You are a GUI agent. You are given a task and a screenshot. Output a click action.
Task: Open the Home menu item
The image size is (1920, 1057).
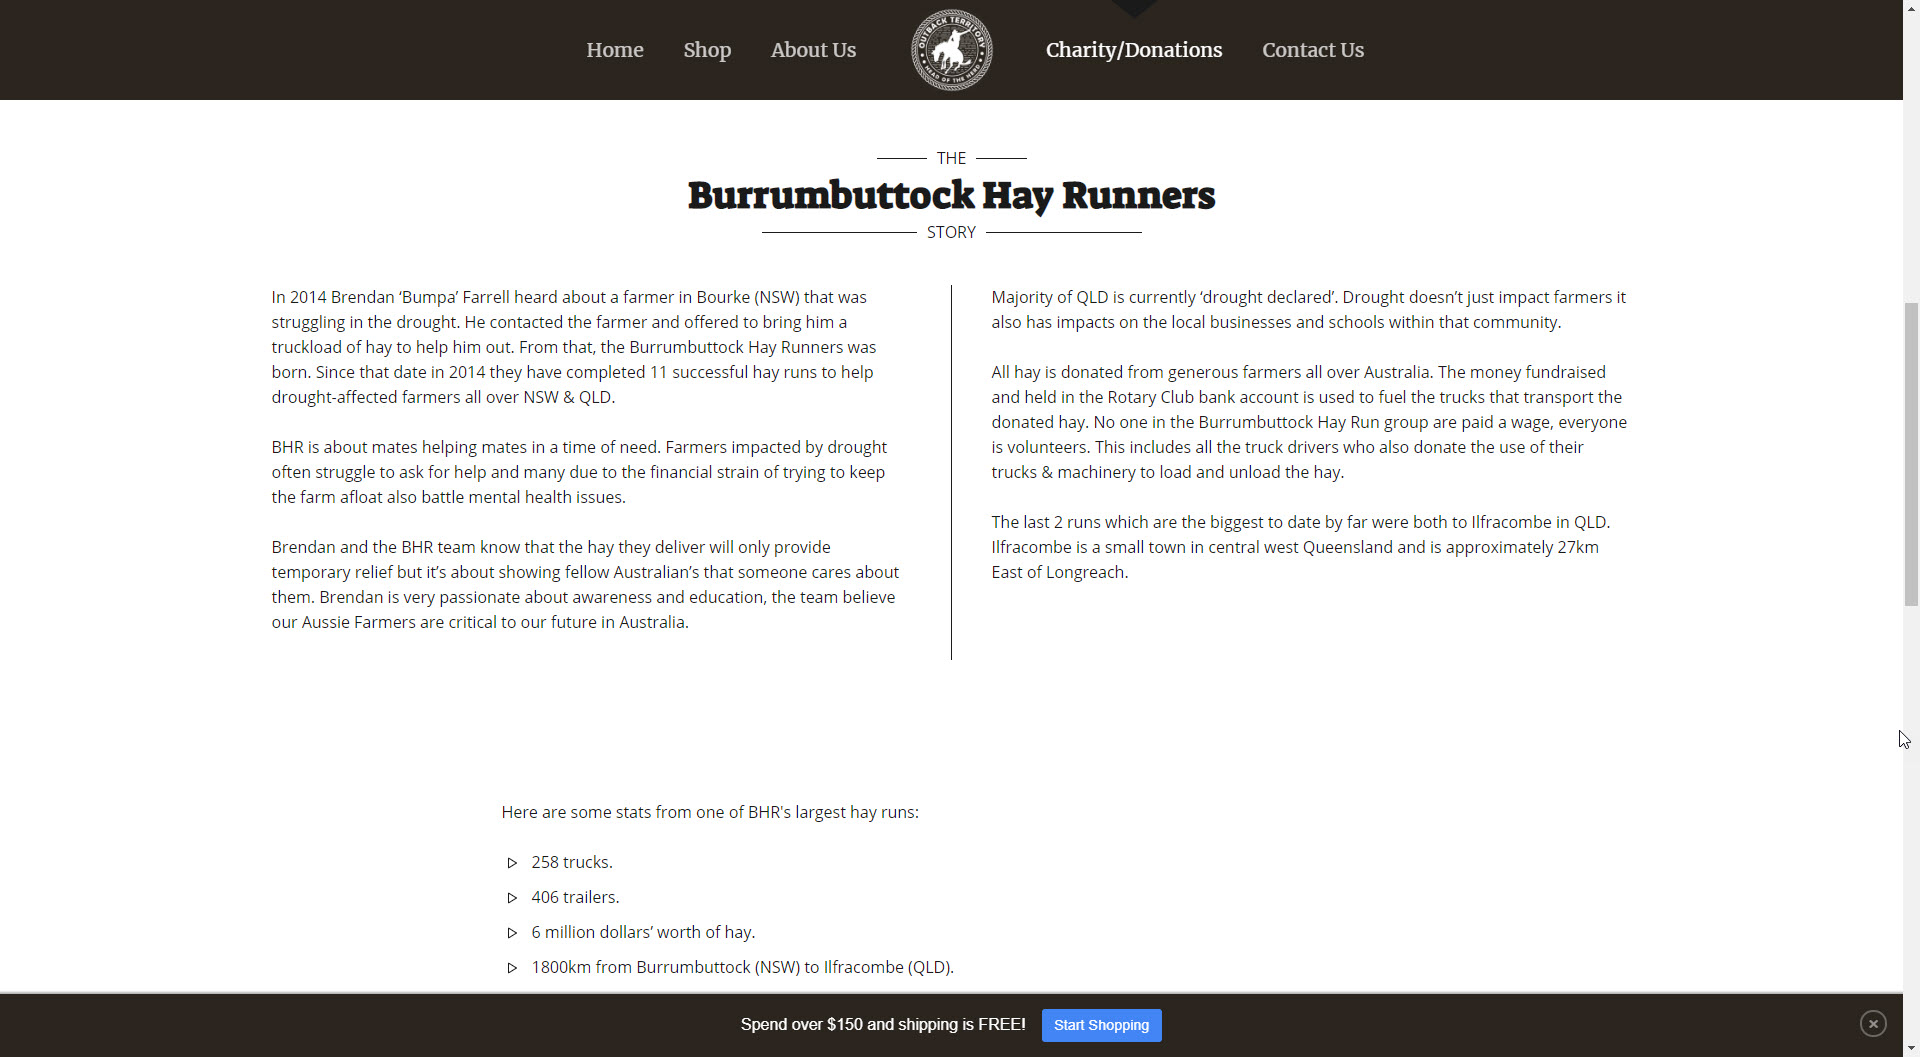pos(614,50)
